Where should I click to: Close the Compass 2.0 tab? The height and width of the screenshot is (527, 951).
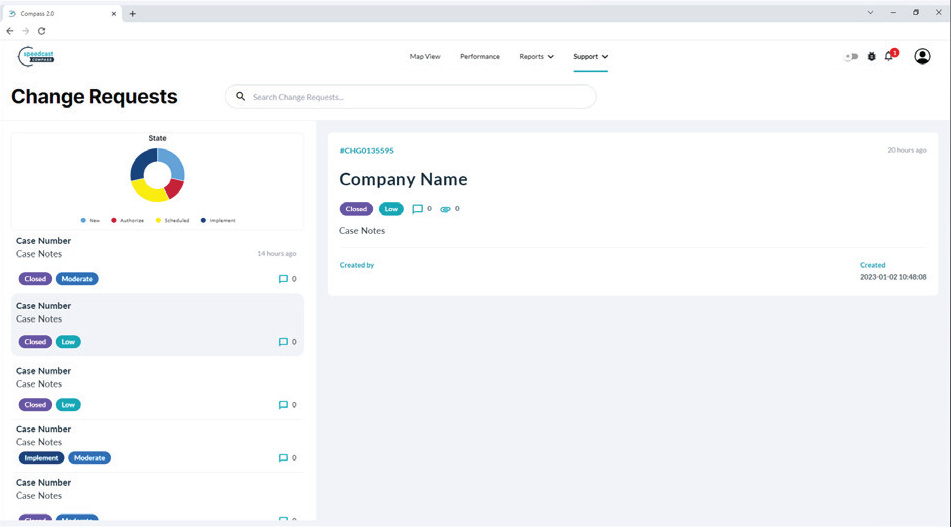click(x=113, y=13)
